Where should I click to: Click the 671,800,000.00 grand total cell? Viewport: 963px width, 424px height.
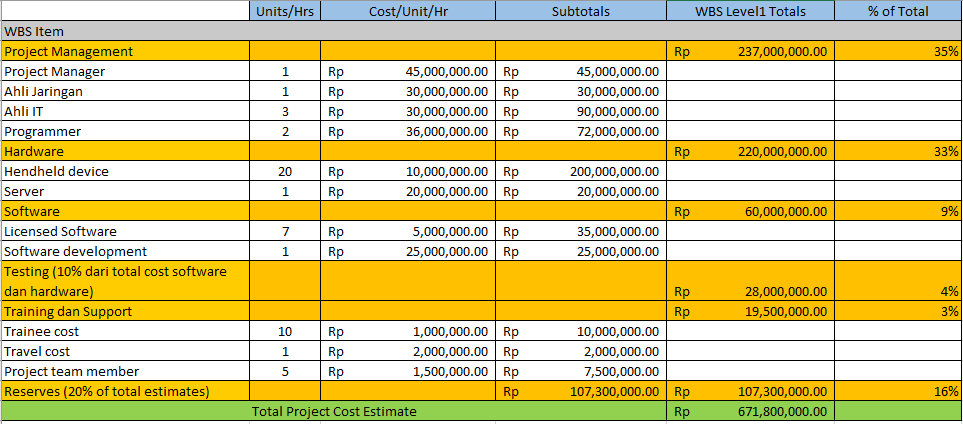[x=751, y=411]
